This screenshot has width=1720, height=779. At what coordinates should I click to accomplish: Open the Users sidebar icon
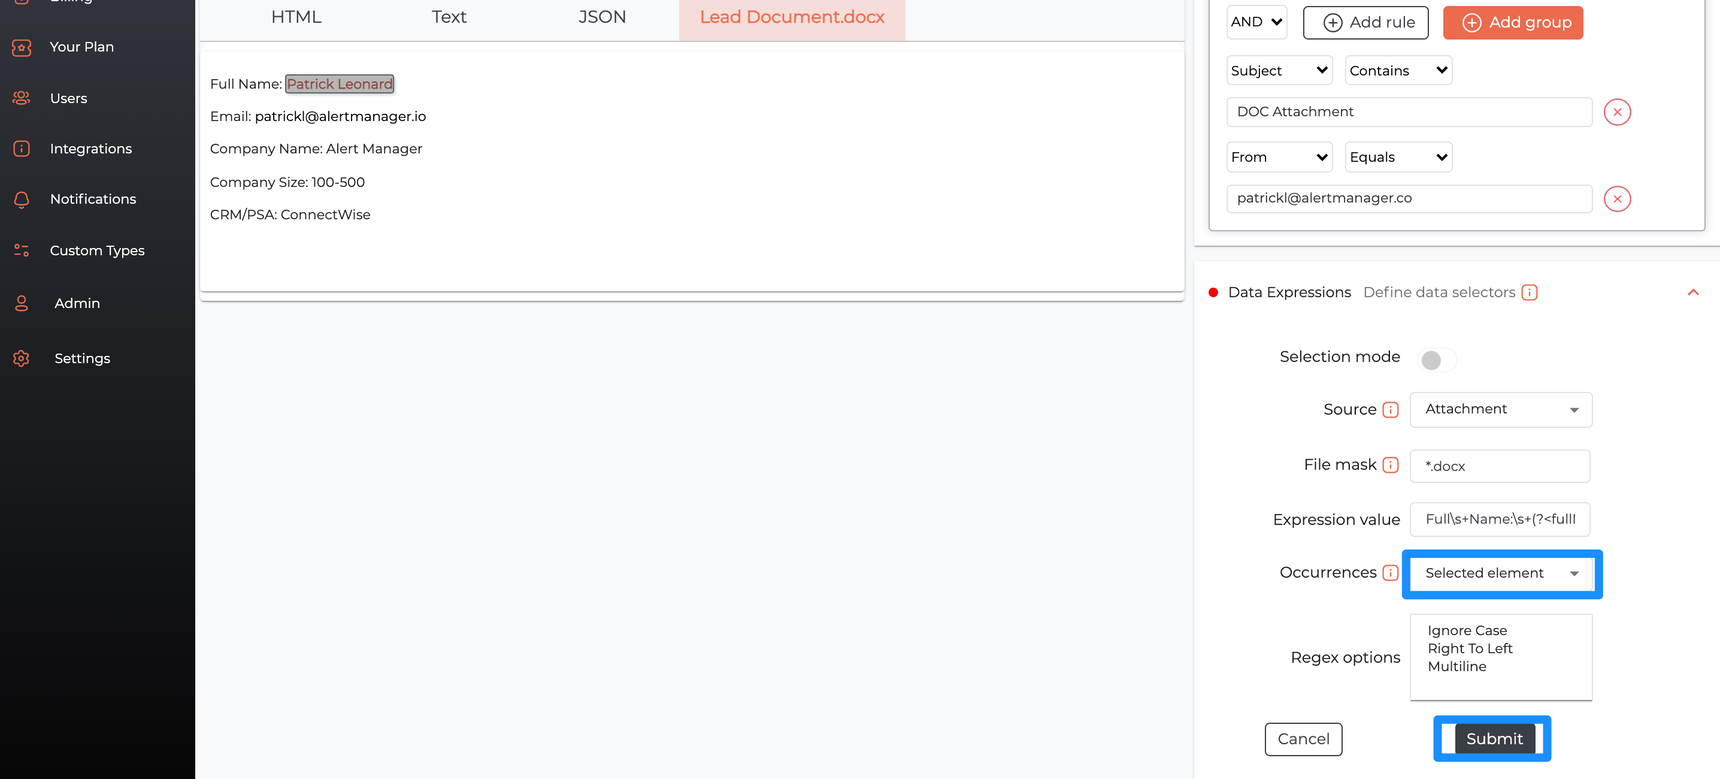point(21,98)
